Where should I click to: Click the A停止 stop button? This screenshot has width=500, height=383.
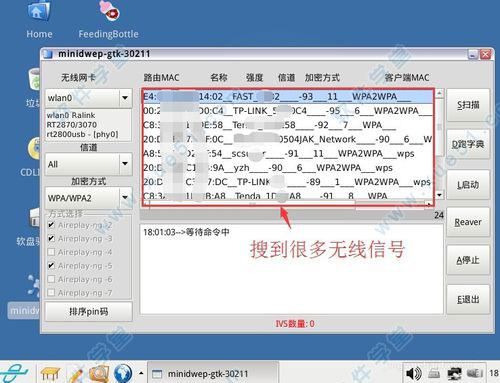pyautogui.click(x=468, y=260)
